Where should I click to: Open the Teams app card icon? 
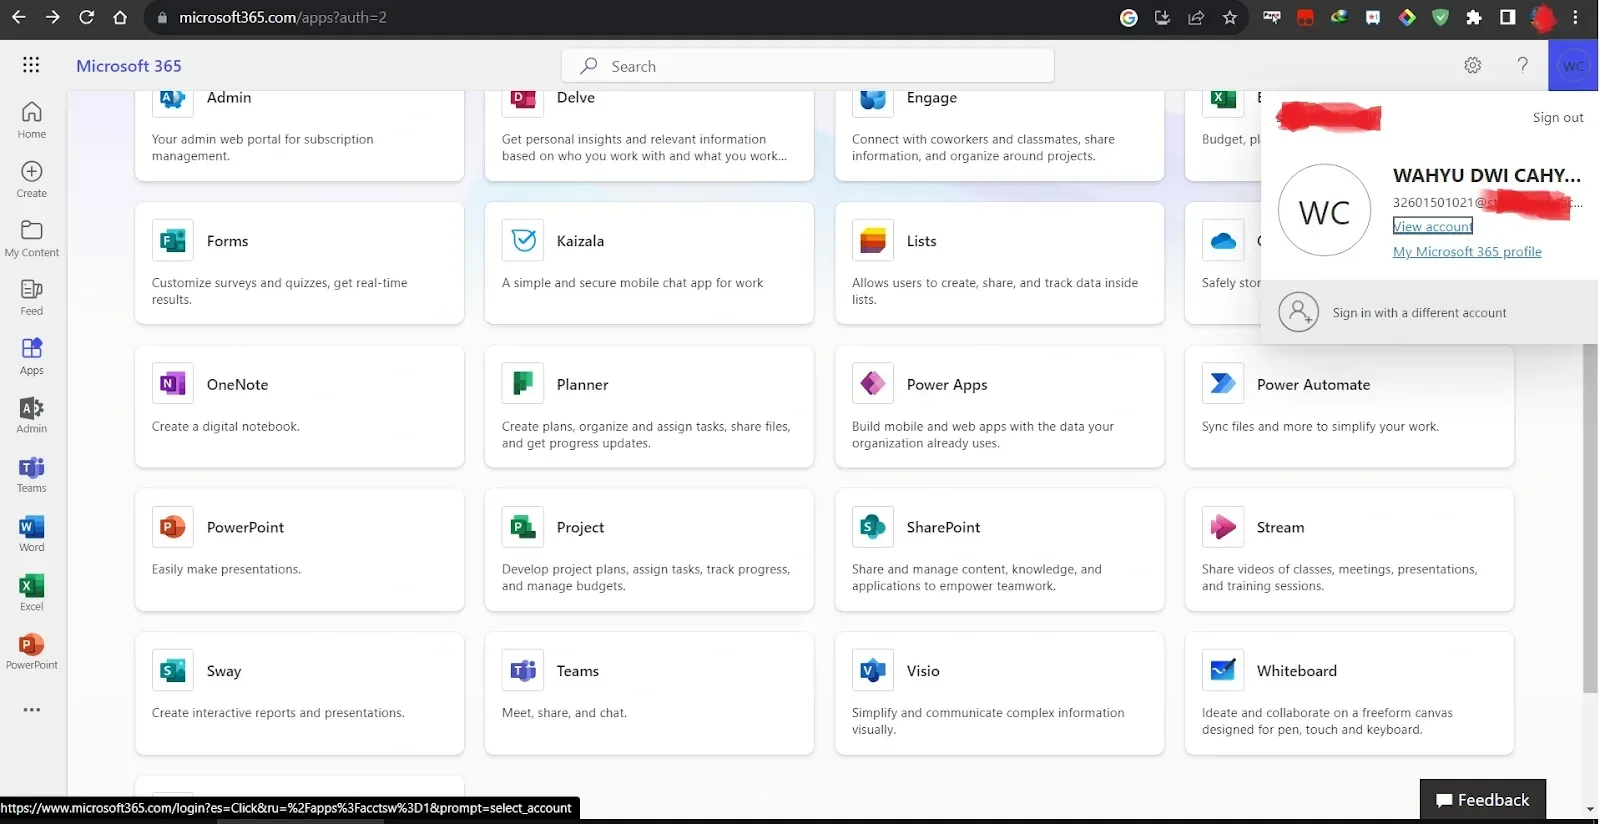pos(523,671)
